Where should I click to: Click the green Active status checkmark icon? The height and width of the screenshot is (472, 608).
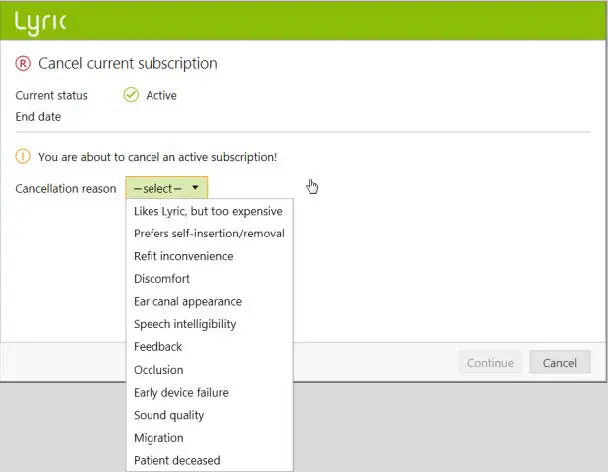point(131,95)
